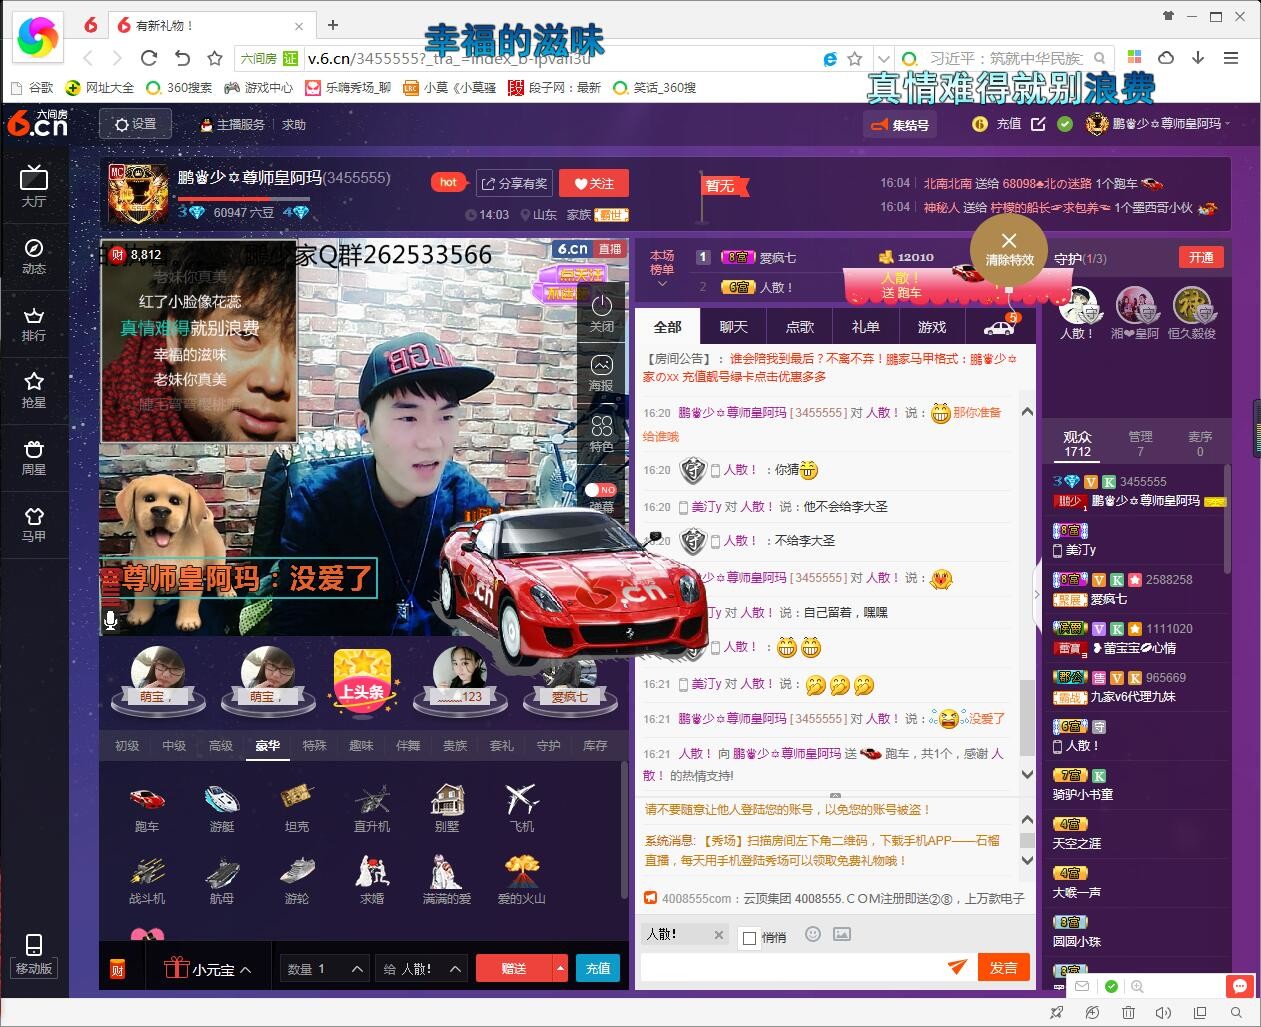This screenshot has height=1027, width=1261.
Task: Switch to the 点歌 song request tab
Action: point(800,327)
